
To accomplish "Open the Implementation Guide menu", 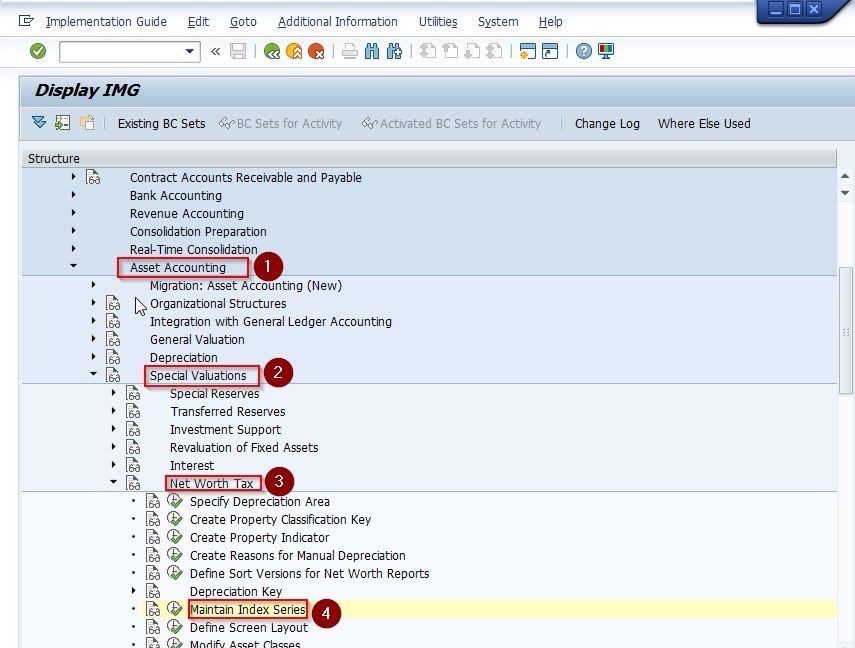I will pos(106,22).
